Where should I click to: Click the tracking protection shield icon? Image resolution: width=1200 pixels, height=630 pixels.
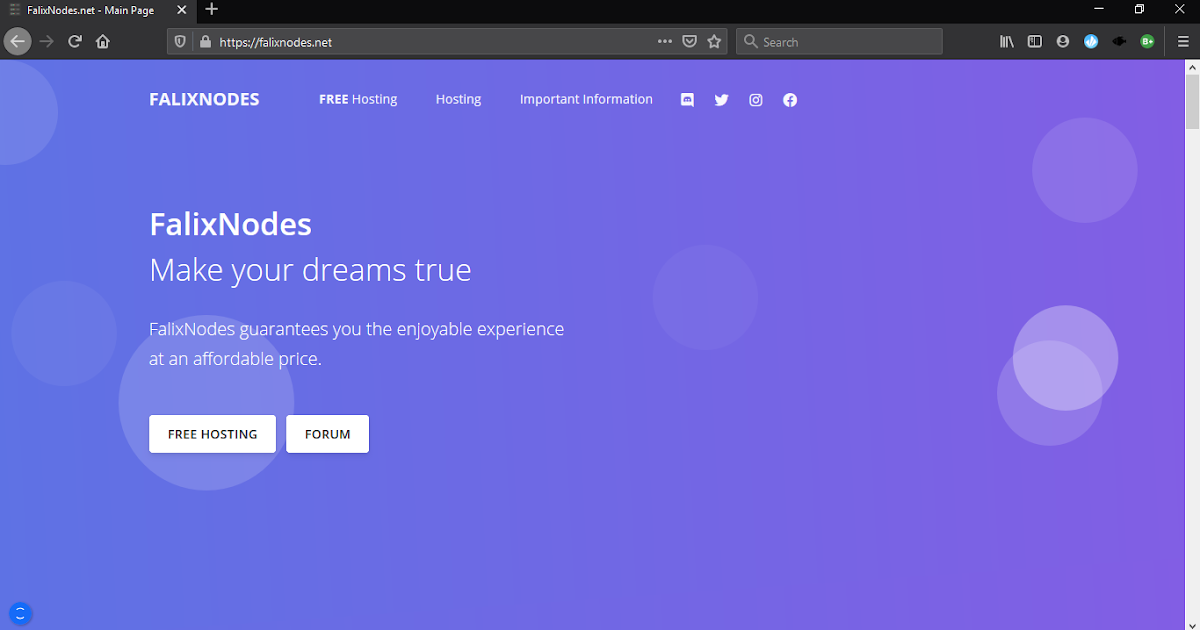182,41
